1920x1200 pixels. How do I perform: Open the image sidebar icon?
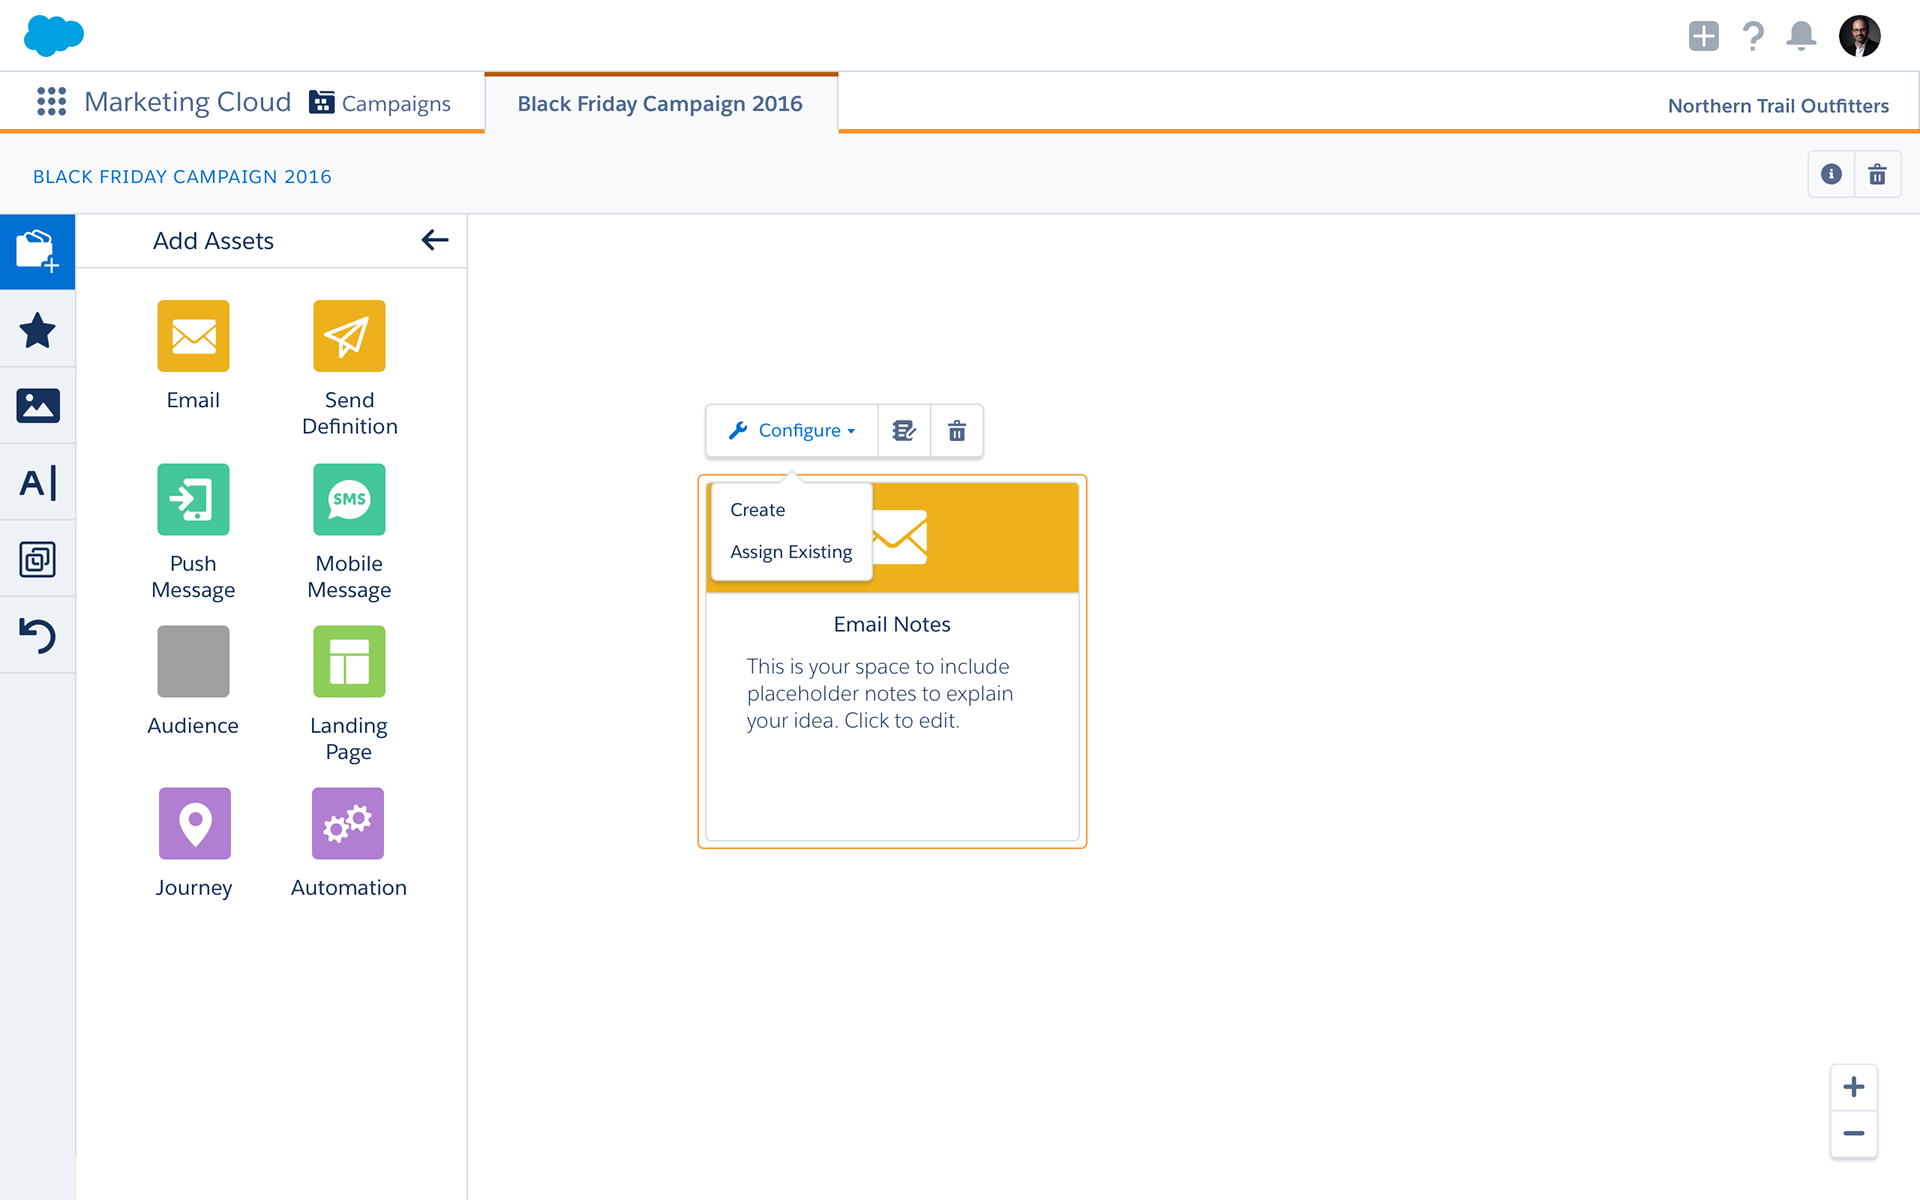38,406
